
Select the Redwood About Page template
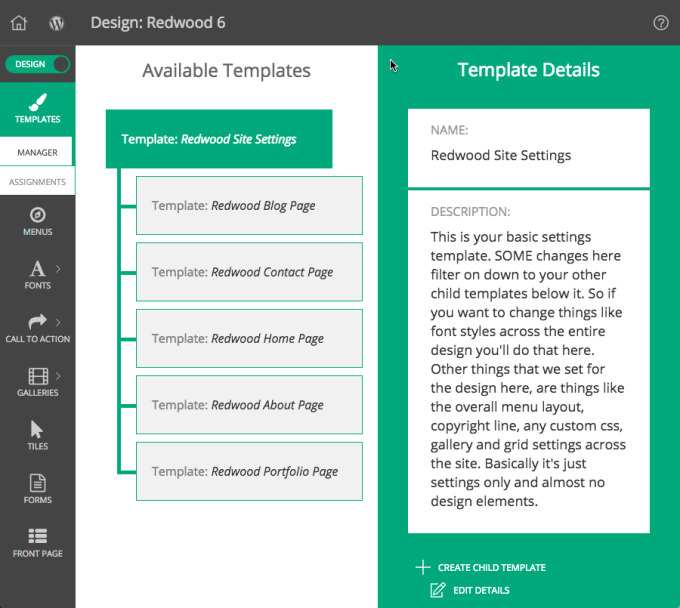(x=249, y=405)
